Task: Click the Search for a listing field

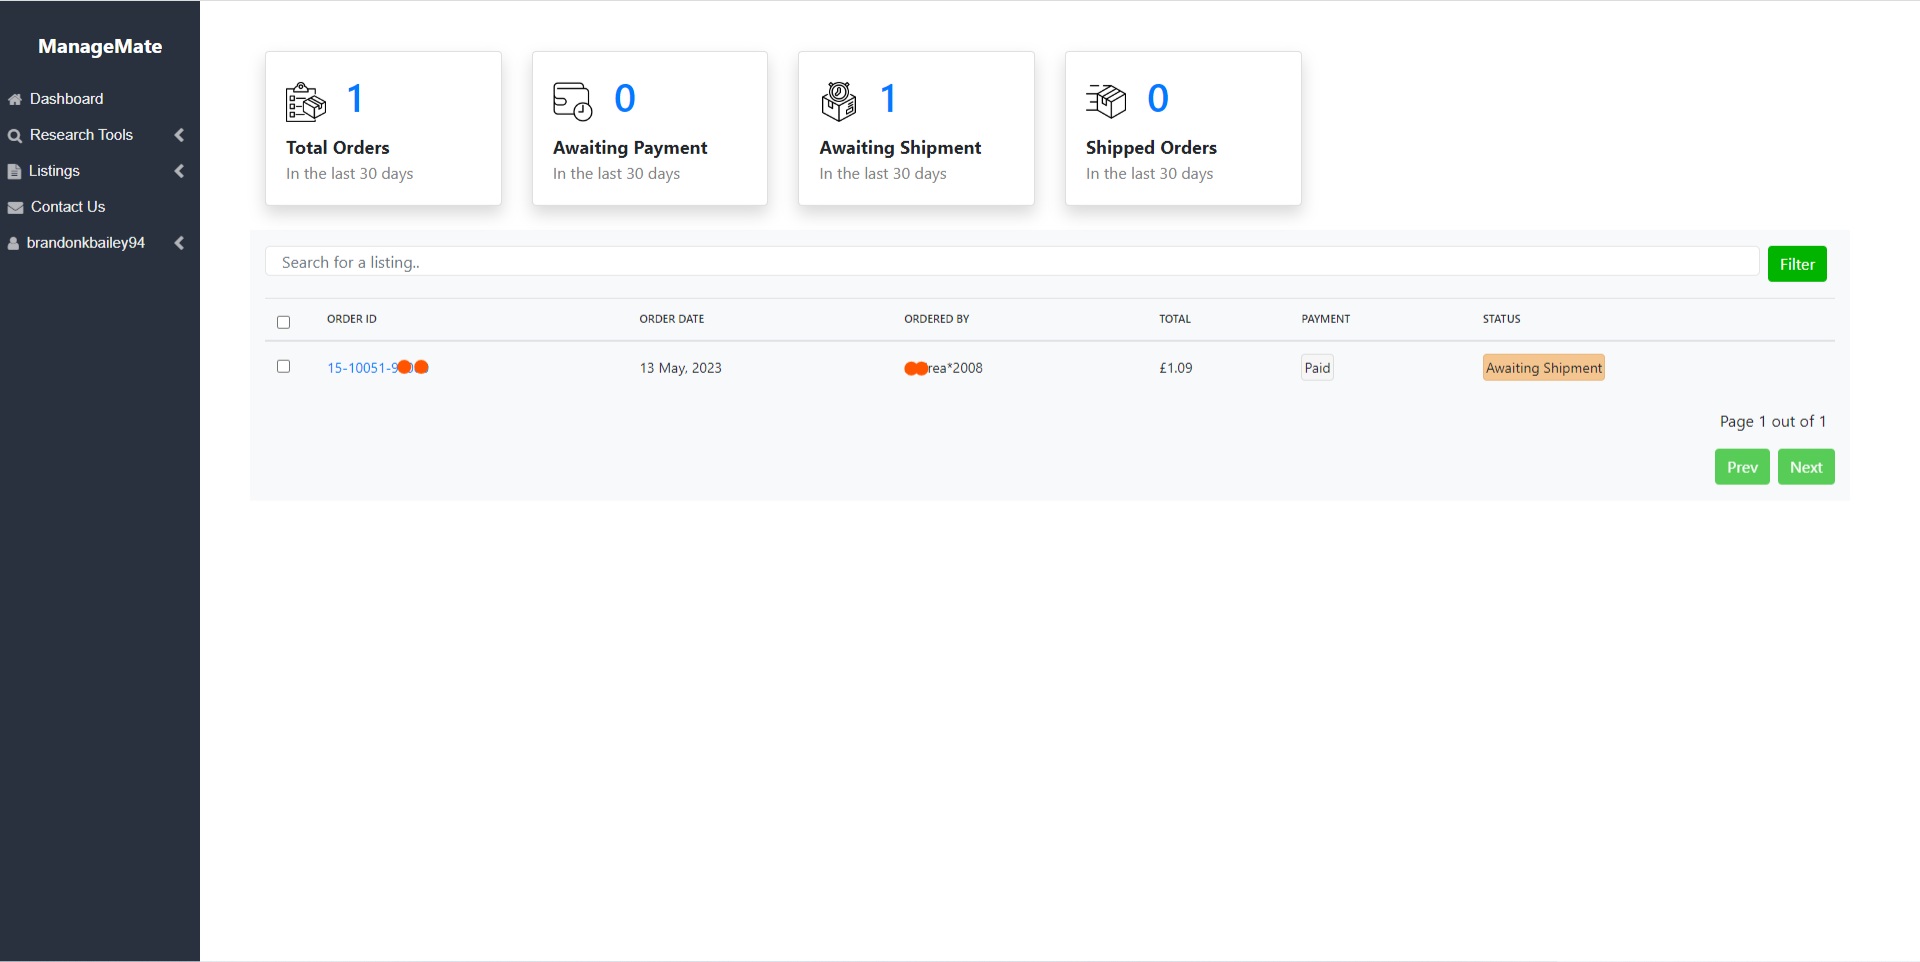Action: click(1010, 262)
